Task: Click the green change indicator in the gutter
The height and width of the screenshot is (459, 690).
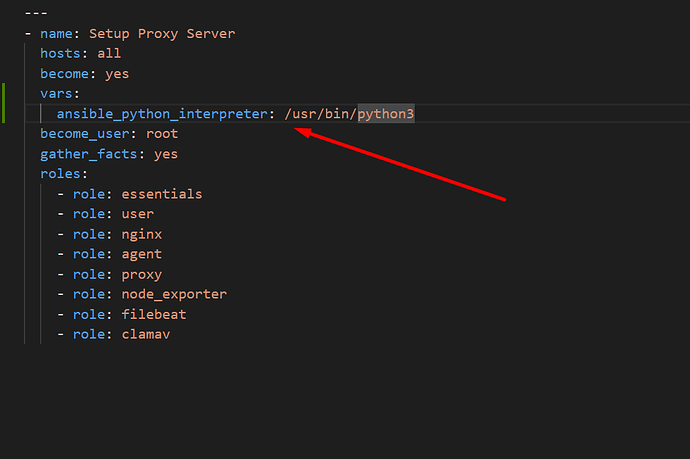Action: click(x=4, y=104)
